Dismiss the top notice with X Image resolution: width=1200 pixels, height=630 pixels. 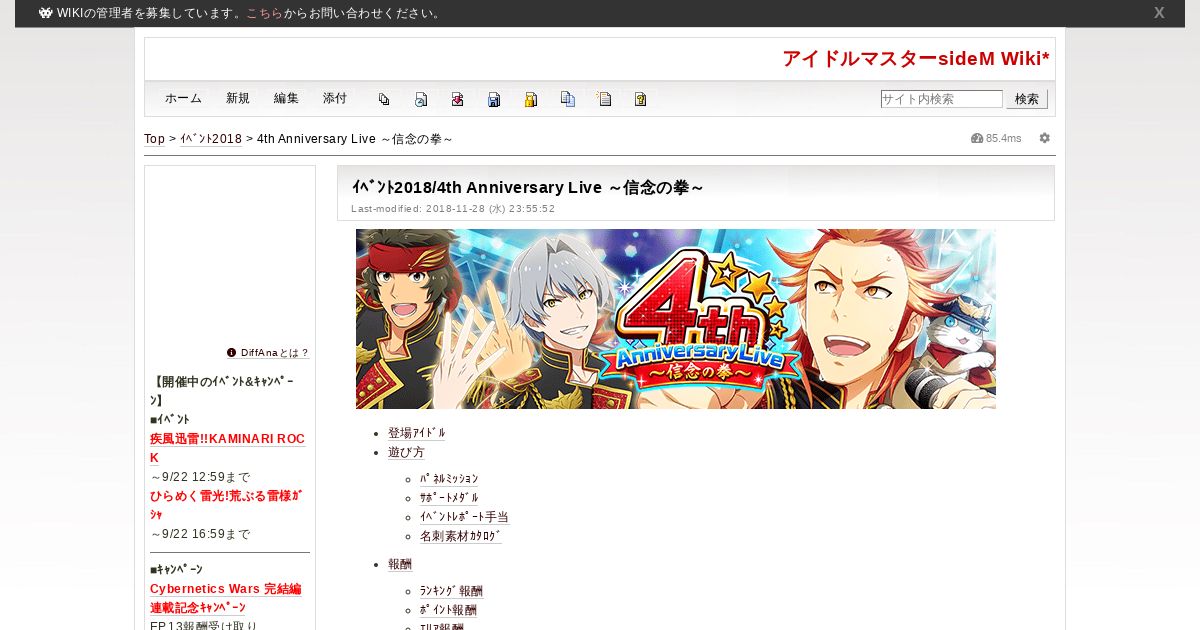click(1159, 13)
